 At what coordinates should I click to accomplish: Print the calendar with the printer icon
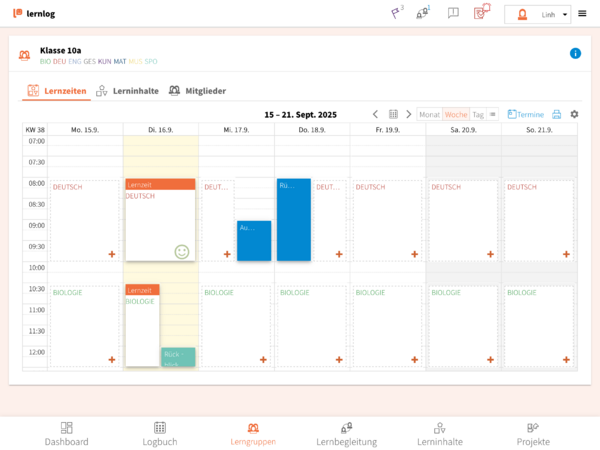(x=557, y=114)
